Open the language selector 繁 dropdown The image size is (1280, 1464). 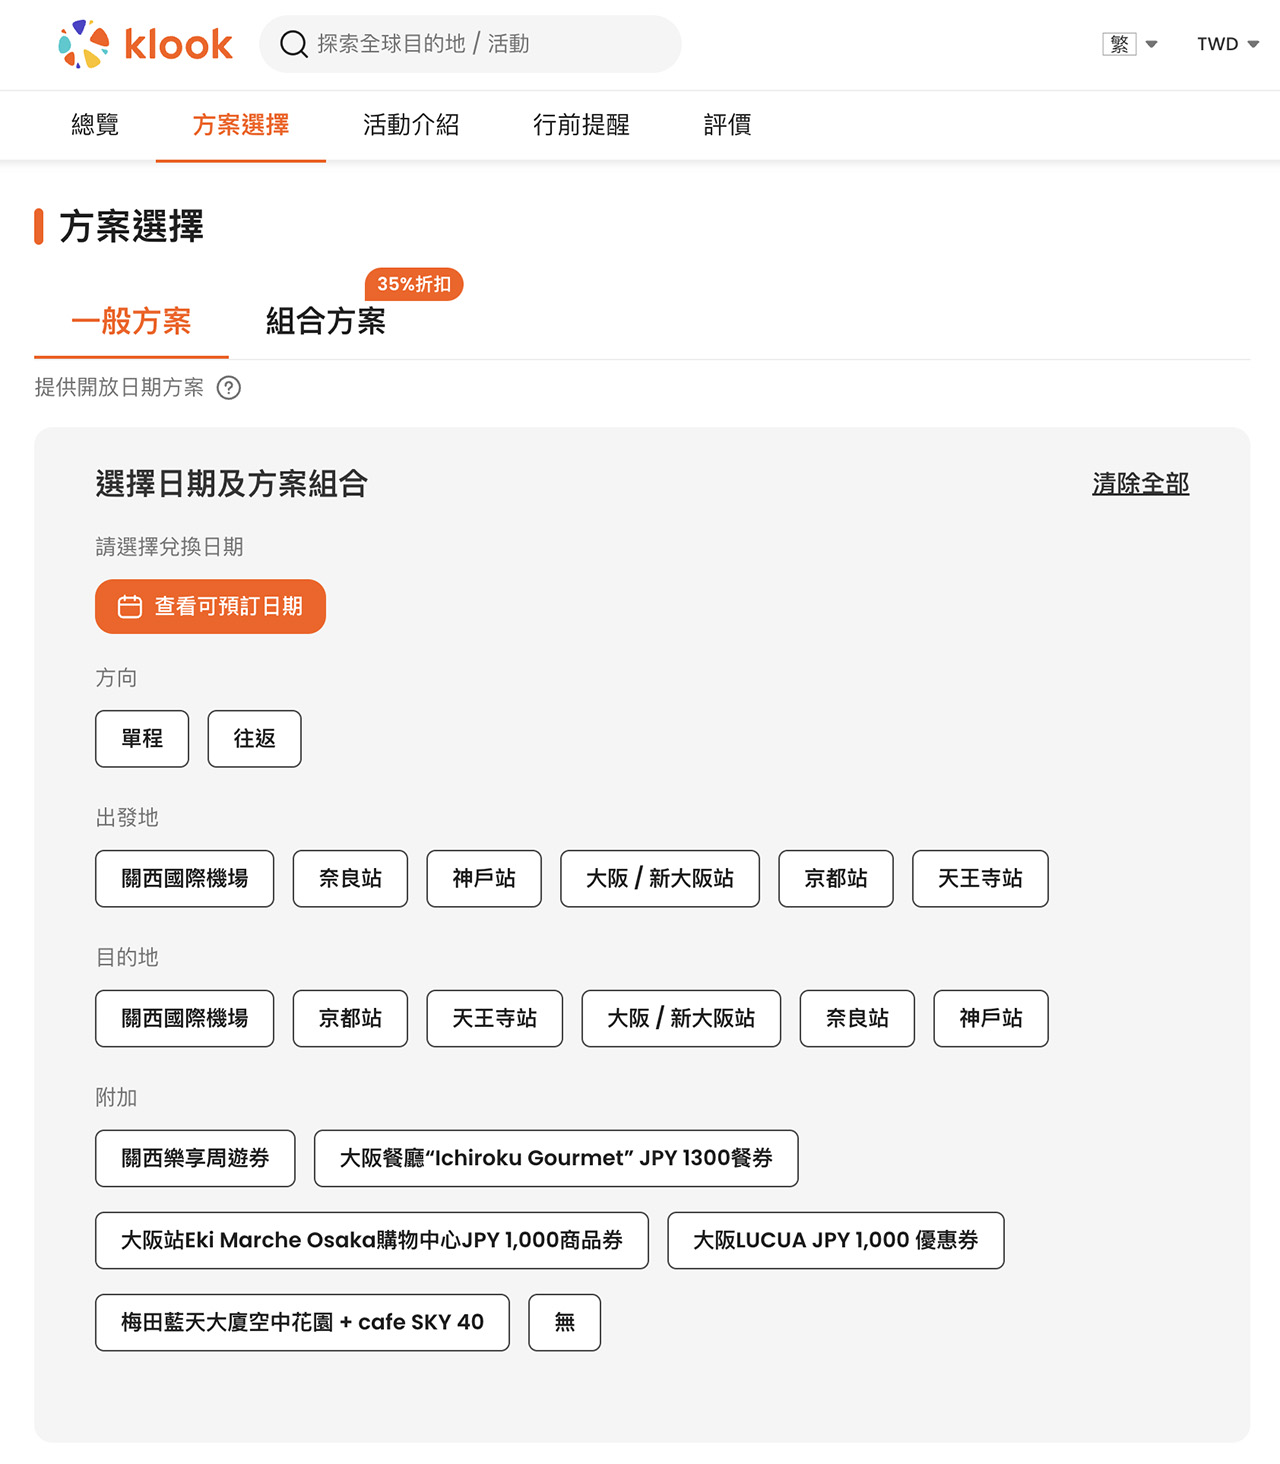(1130, 44)
